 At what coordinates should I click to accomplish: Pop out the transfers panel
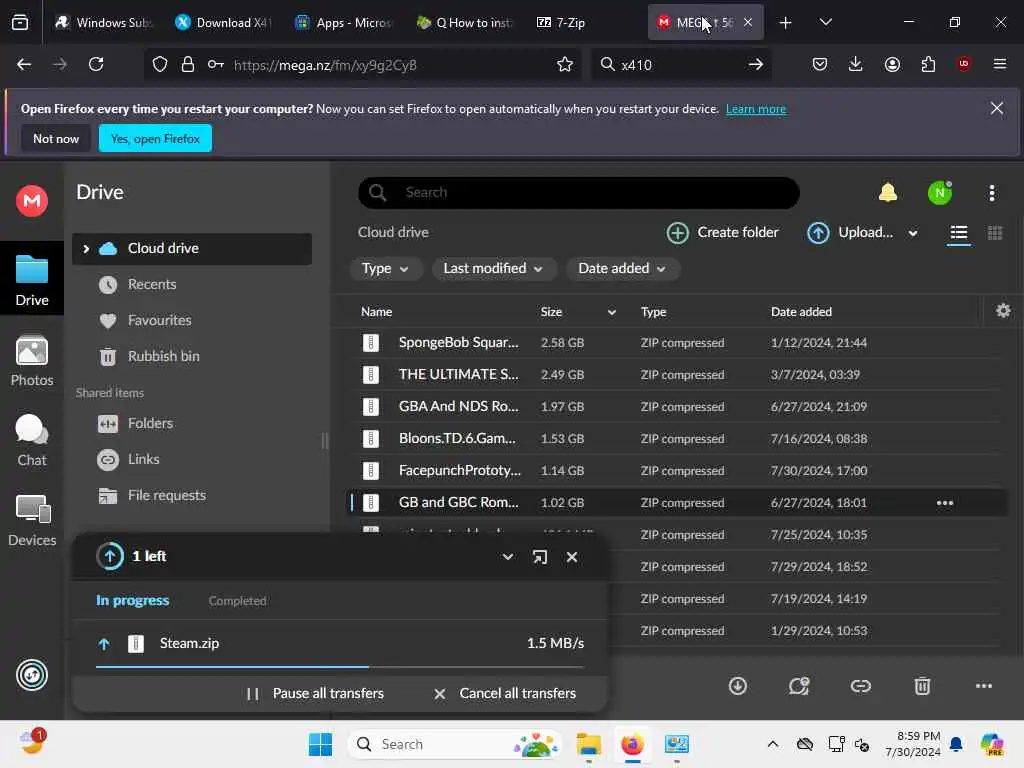pos(539,557)
